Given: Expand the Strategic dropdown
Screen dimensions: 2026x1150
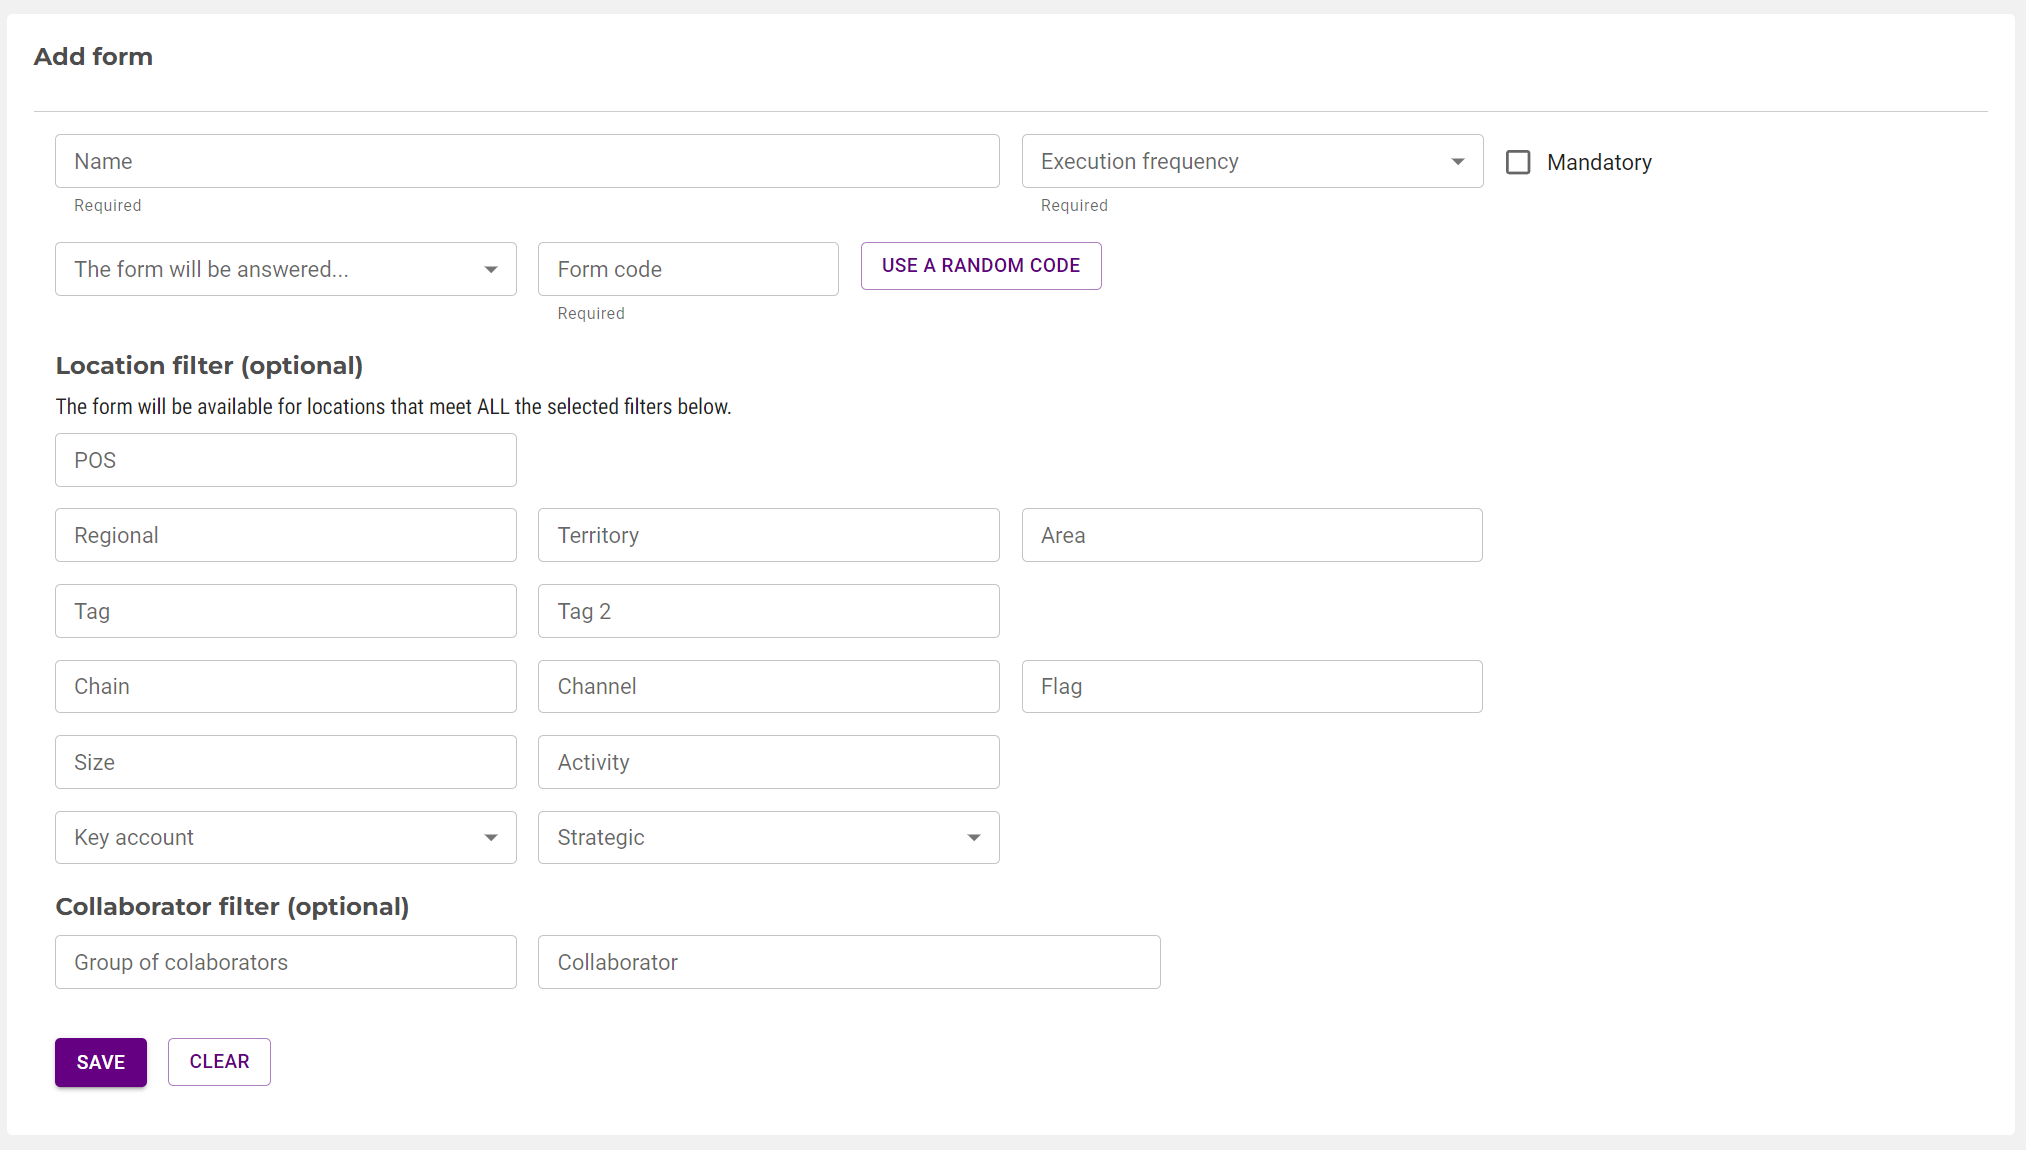Looking at the screenshot, I should [x=768, y=838].
